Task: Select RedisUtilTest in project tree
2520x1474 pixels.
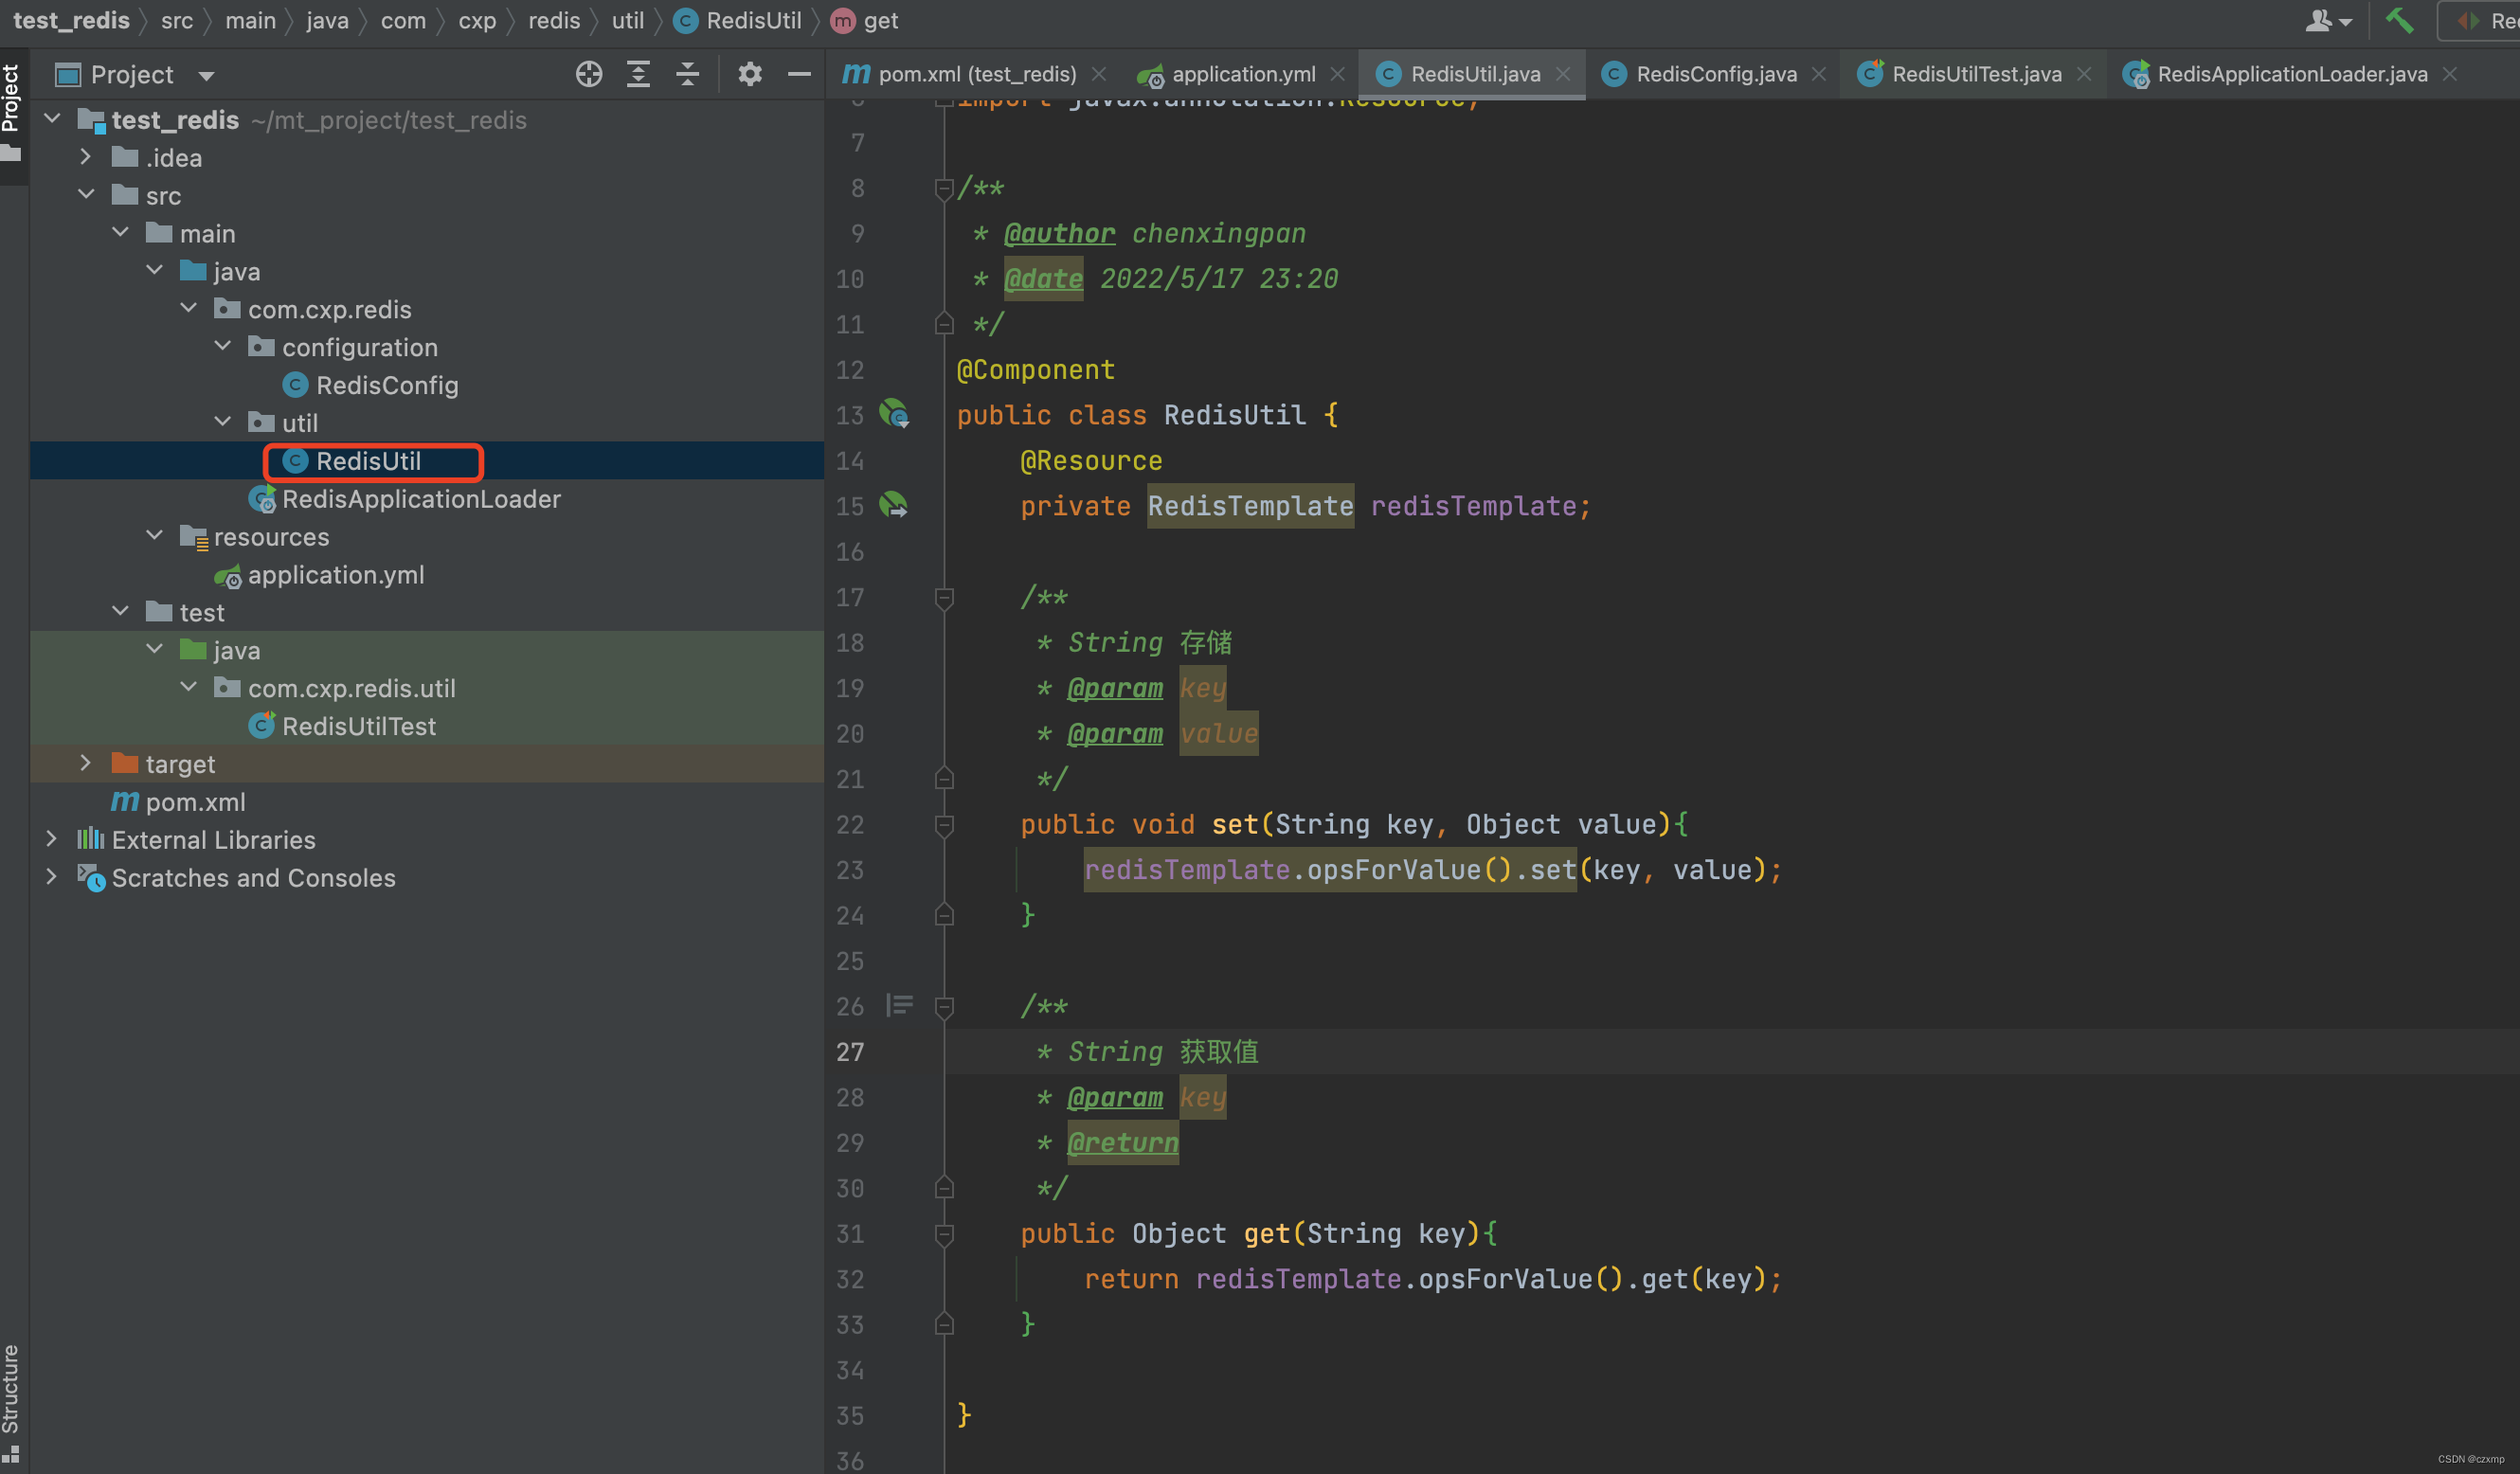Action: point(358,726)
